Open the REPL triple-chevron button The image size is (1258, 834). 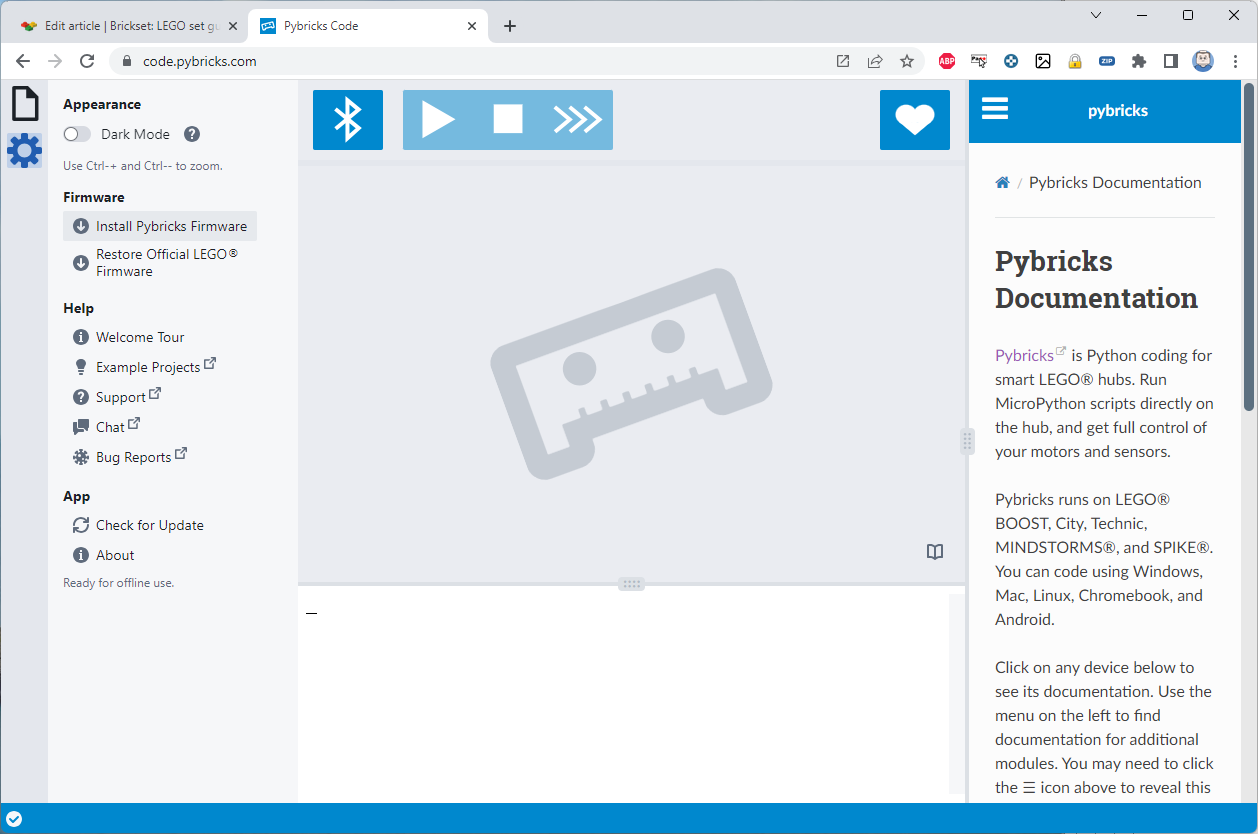pos(577,120)
